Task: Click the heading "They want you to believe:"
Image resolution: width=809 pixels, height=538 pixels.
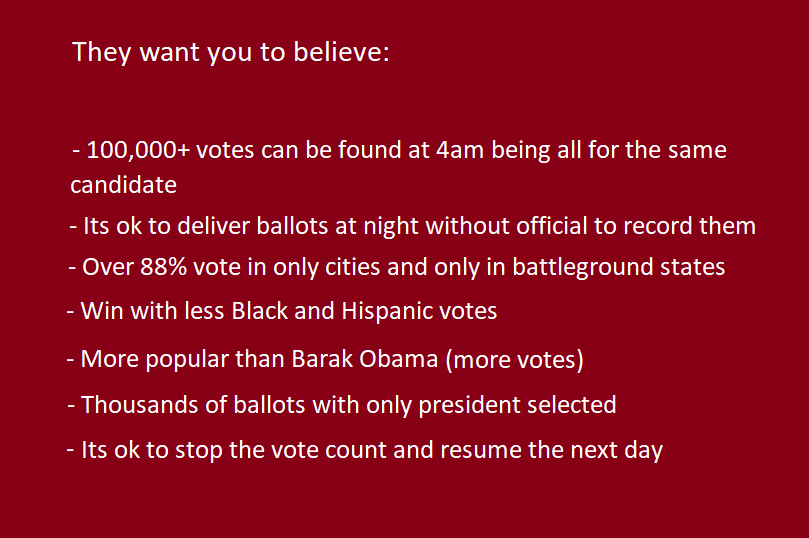Action: 230,53
